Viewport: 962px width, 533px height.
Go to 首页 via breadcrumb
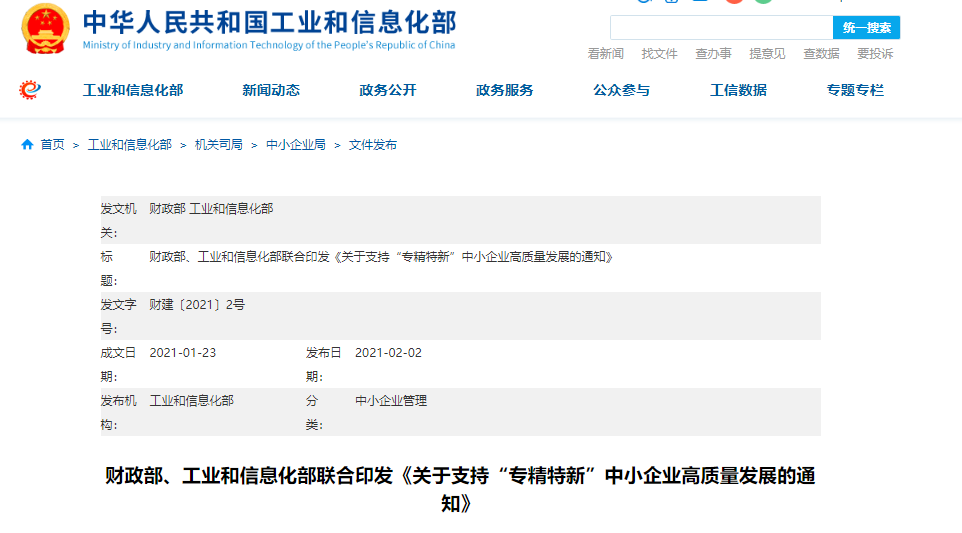(53, 145)
